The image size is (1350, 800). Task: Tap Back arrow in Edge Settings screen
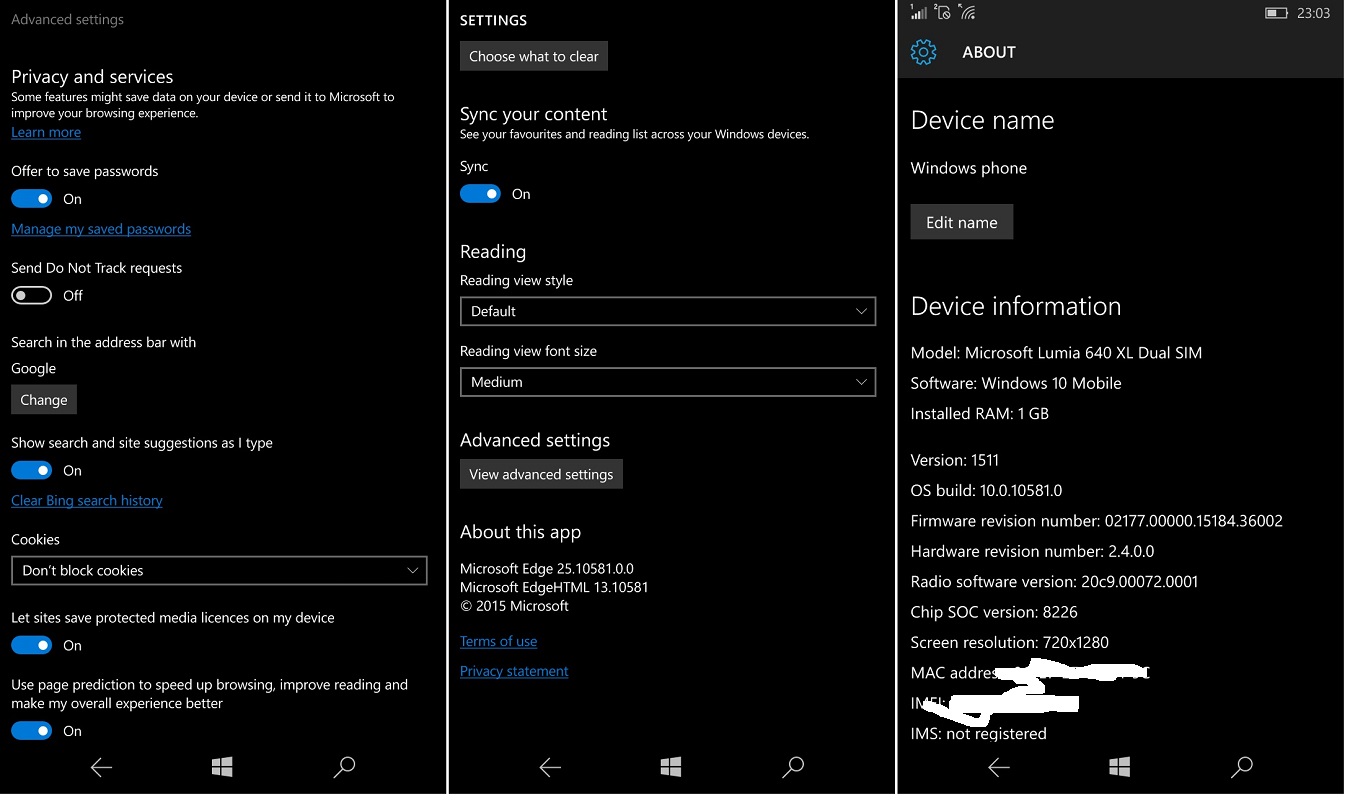550,767
